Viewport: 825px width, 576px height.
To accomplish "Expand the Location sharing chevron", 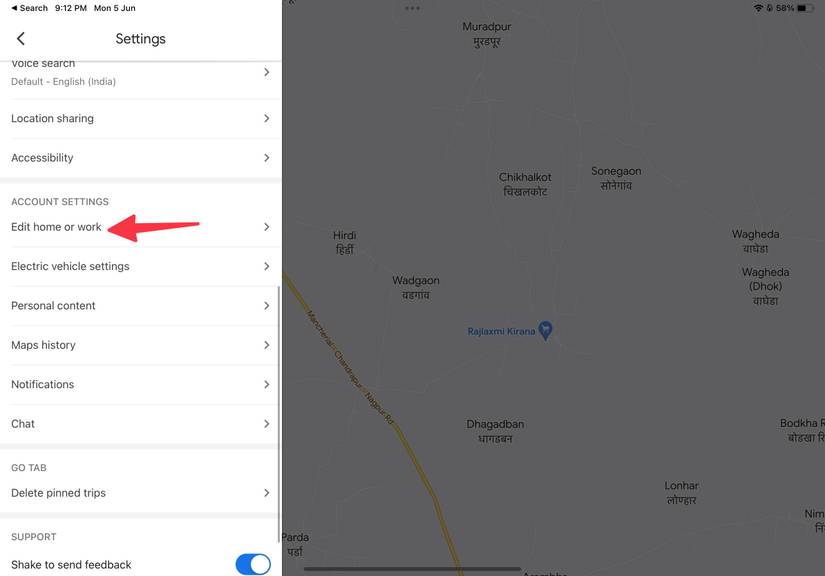I will click(x=267, y=118).
